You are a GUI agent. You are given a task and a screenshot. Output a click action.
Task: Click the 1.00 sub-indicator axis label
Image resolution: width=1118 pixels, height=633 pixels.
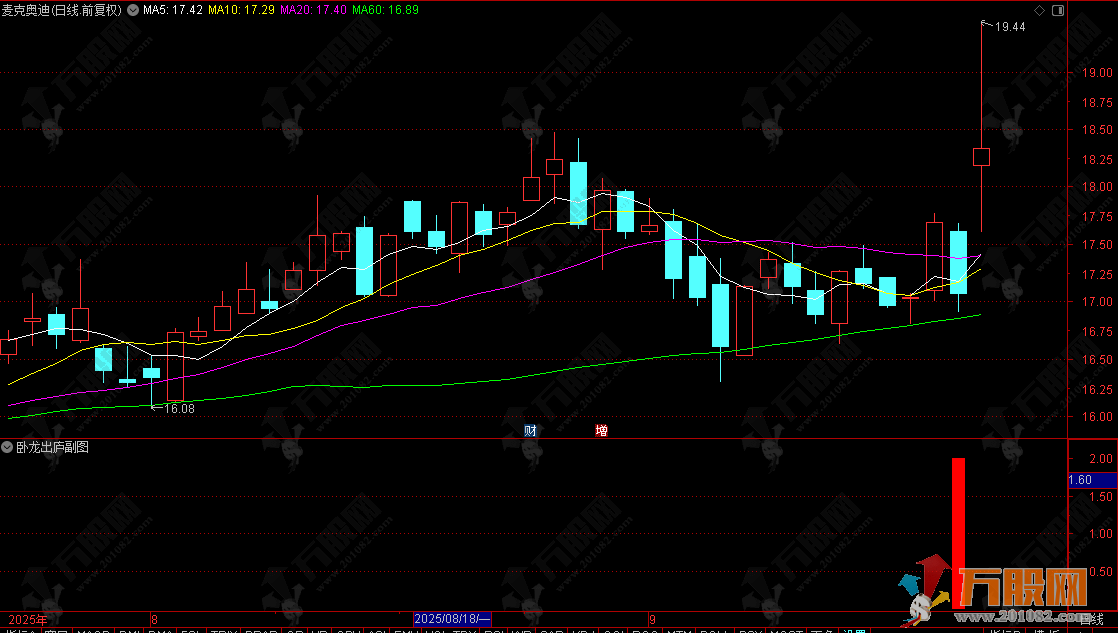pyautogui.click(x=1101, y=533)
